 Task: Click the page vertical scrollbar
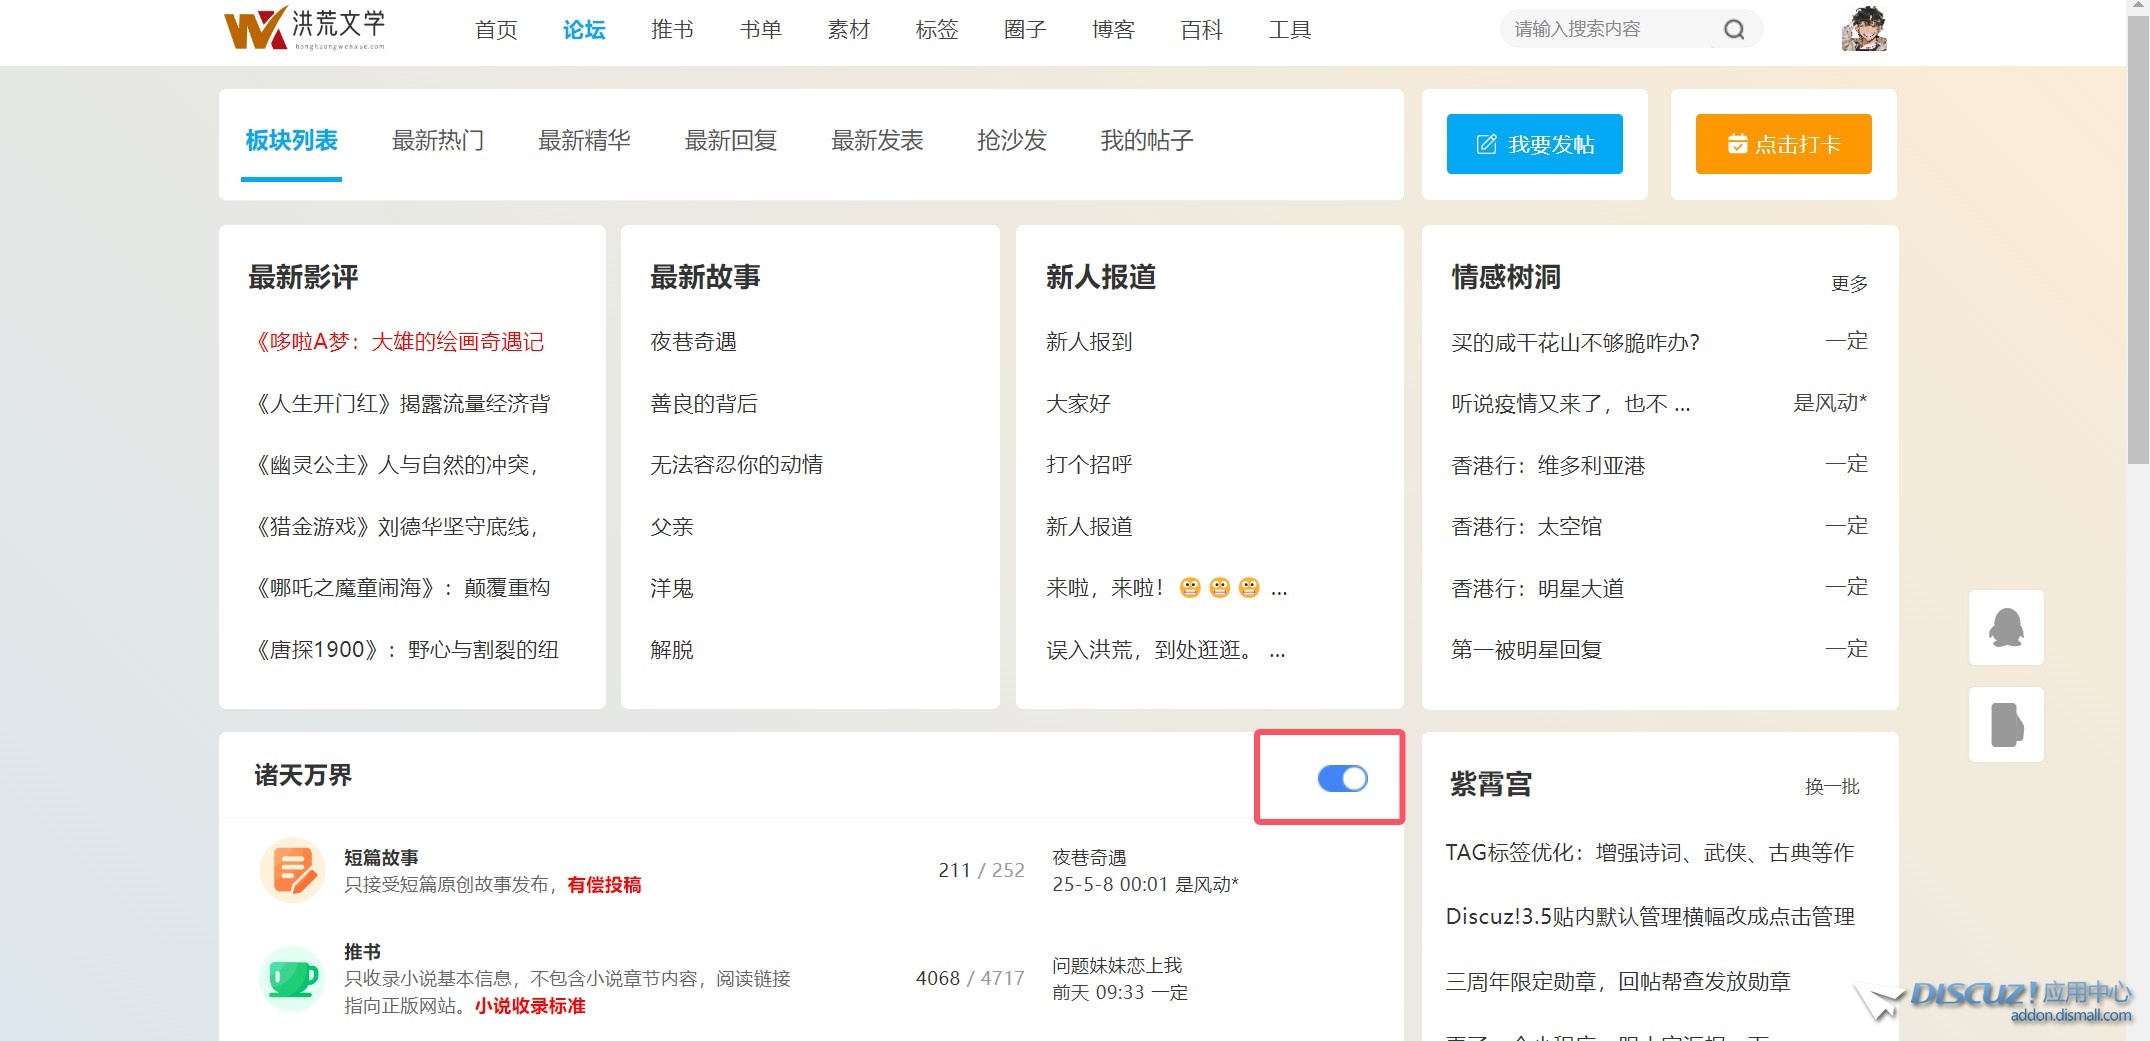2138,240
